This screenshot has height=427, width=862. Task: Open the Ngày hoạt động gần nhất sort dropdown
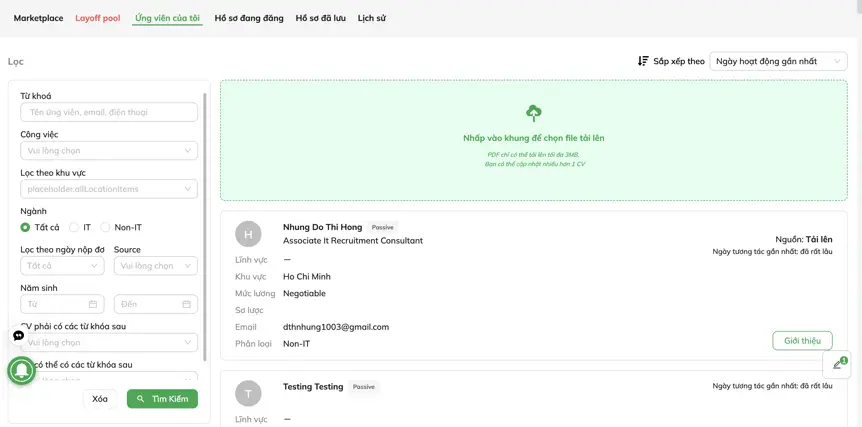point(778,61)
